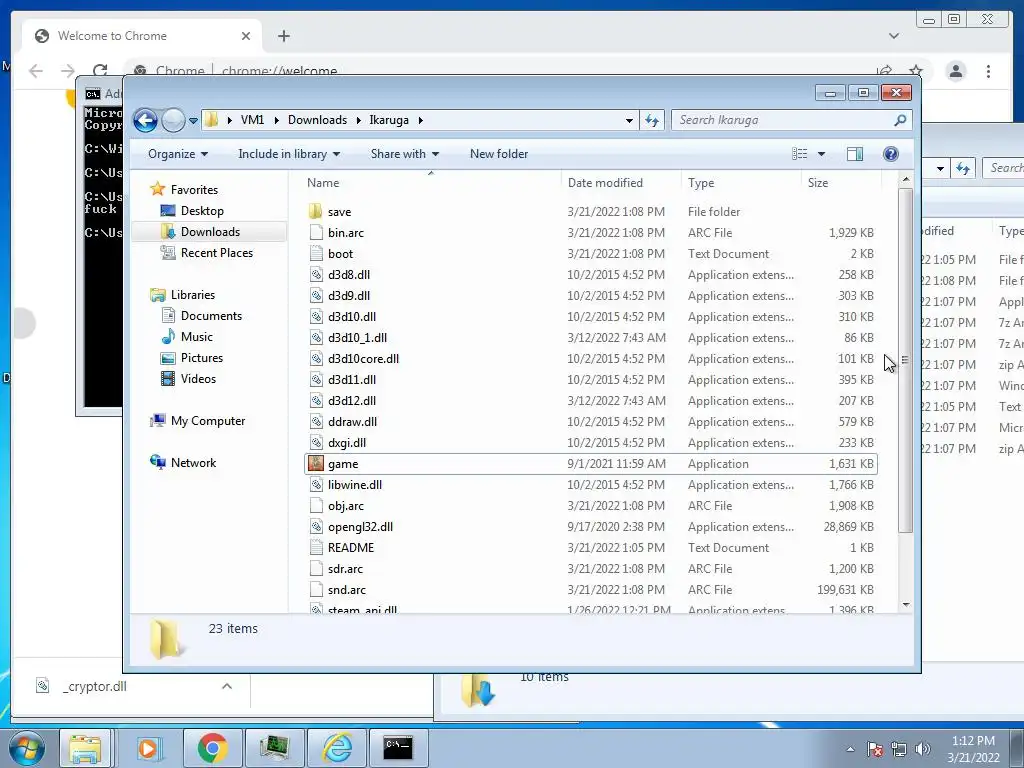Open the Windows Start menu orb
Screen dimensions: 1024x768
click(27, 748)
